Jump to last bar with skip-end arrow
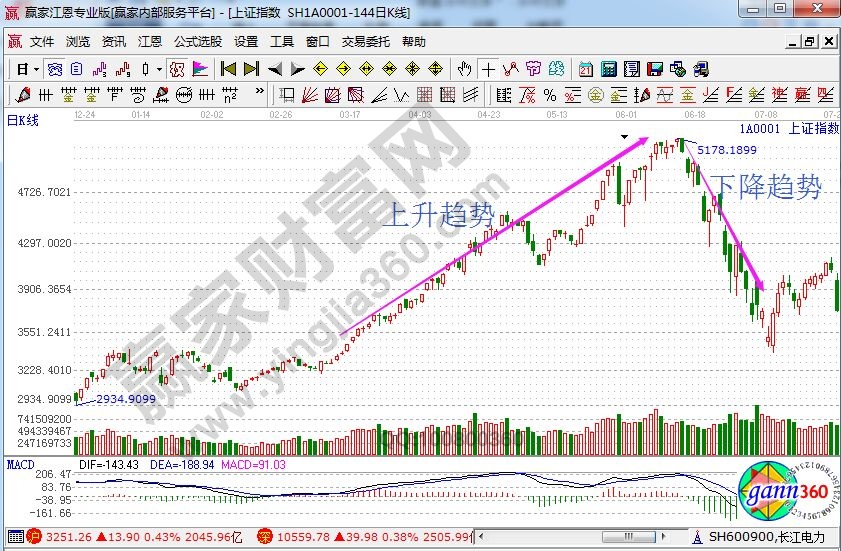The width and height of the screenshot is (841, 551). (x=251, y=69)
